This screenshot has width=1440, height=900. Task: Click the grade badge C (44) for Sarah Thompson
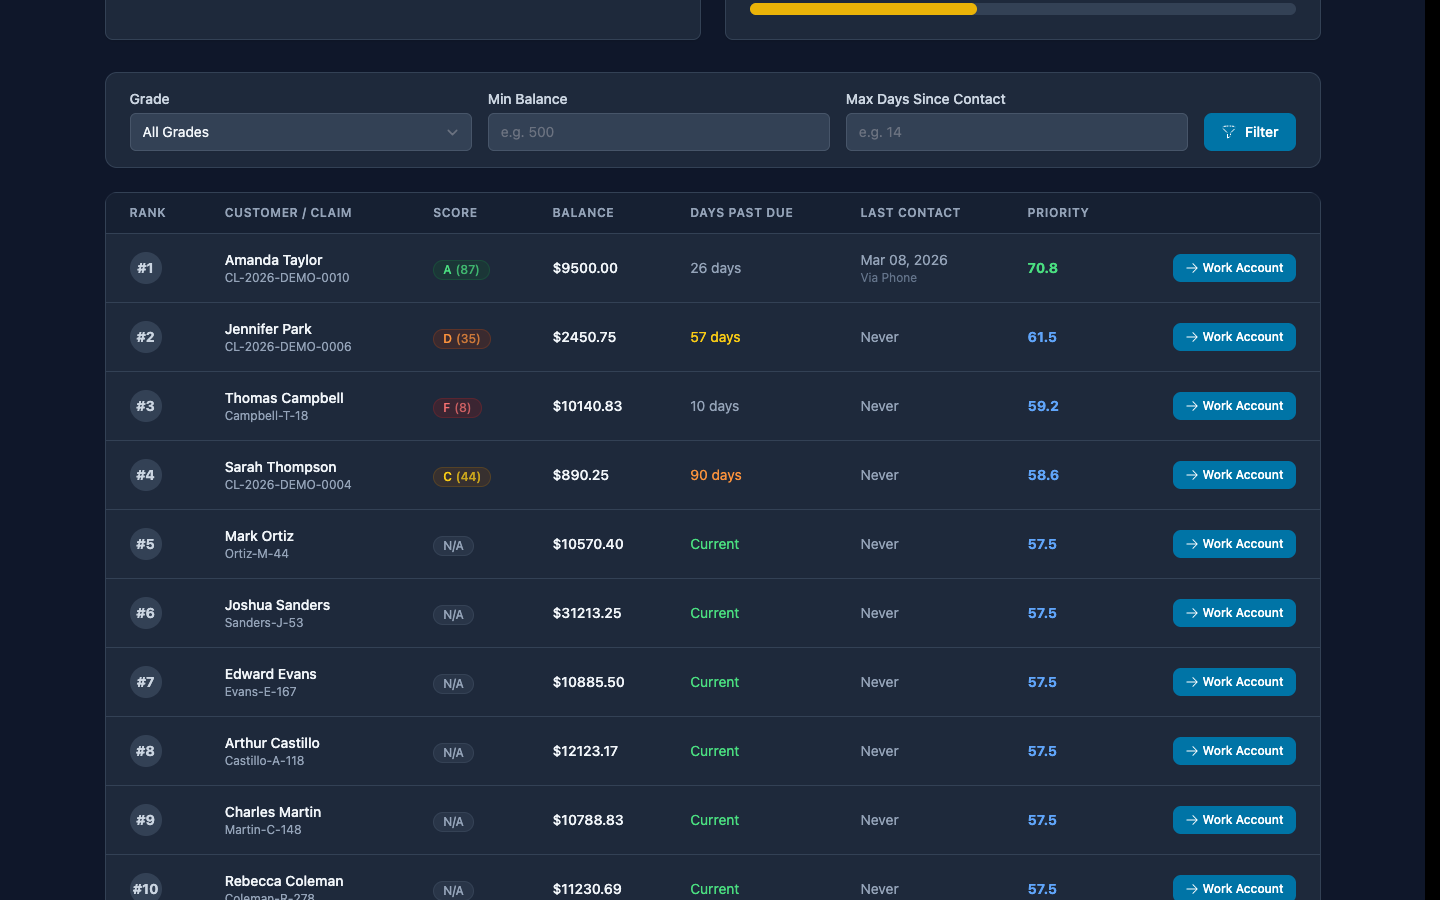(x=461, y=477)
